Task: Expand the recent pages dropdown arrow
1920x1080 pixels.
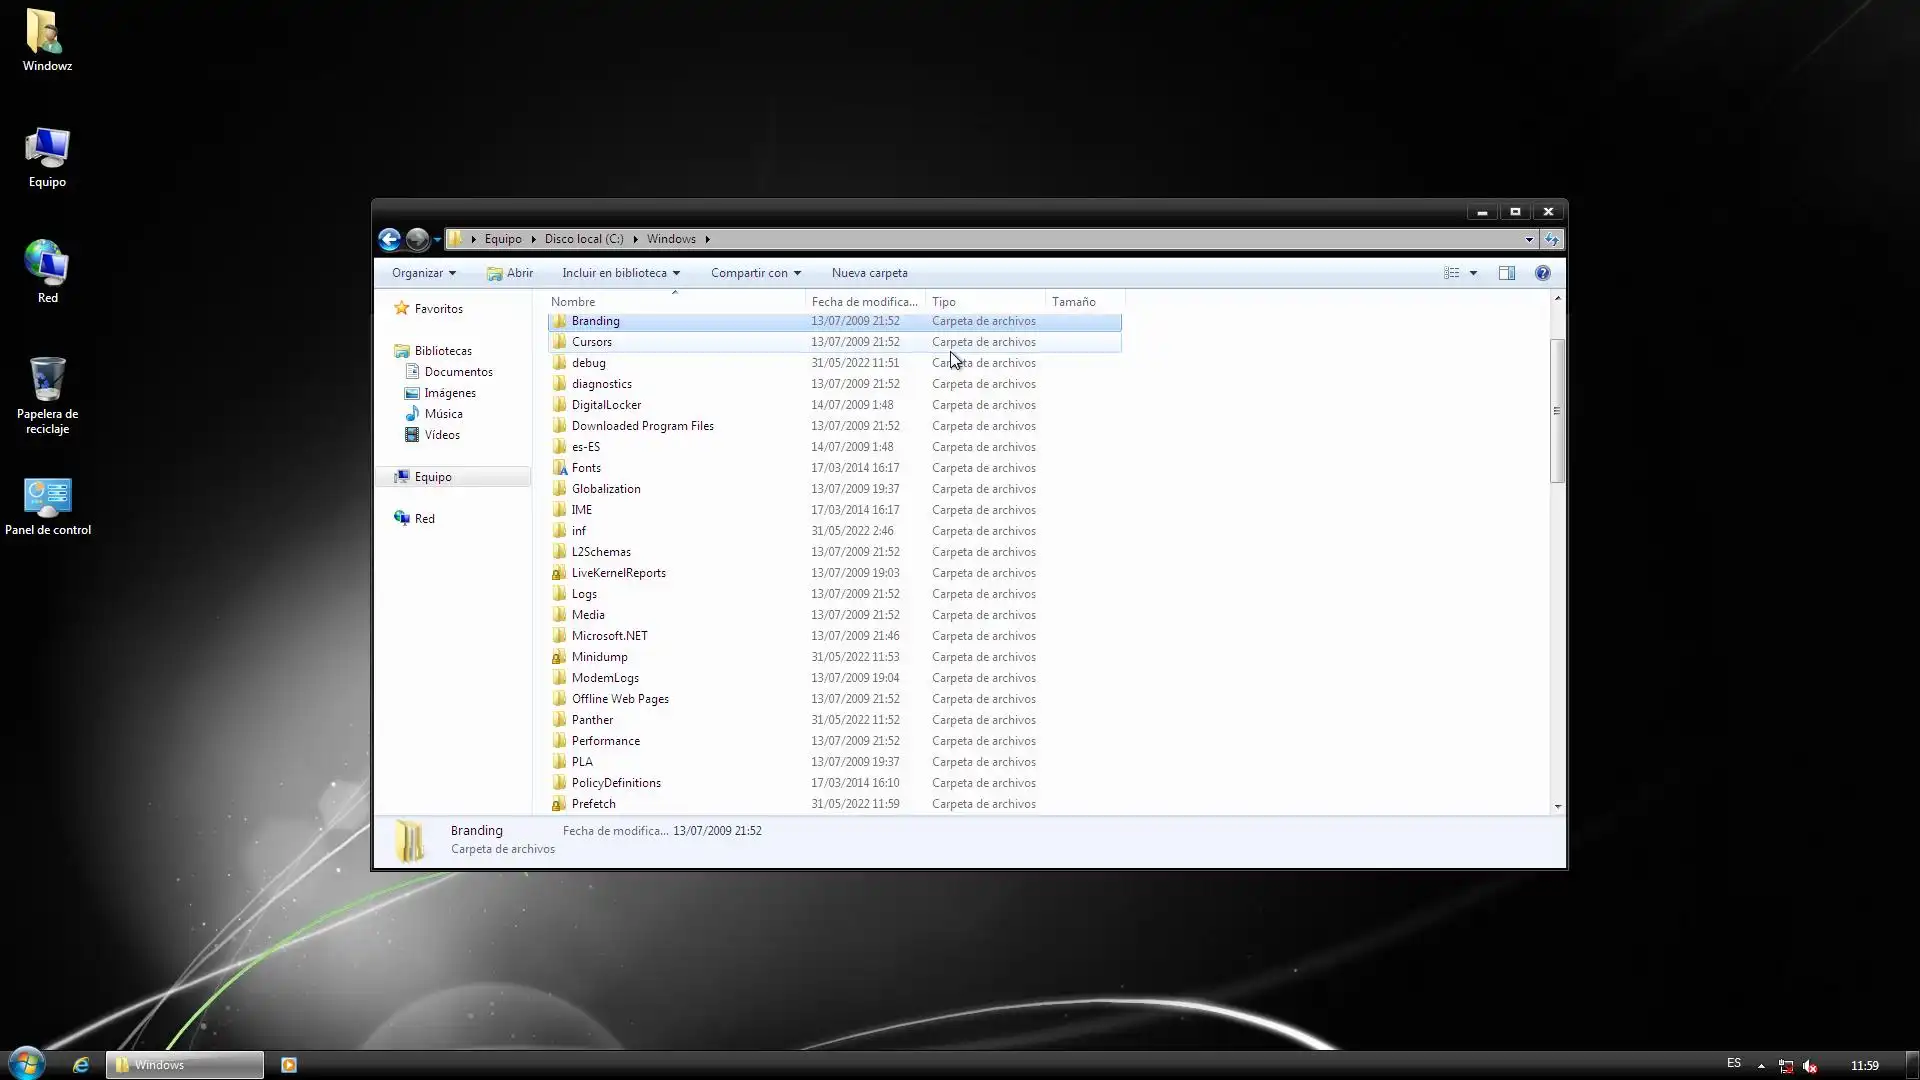Action: coord(437,240)
